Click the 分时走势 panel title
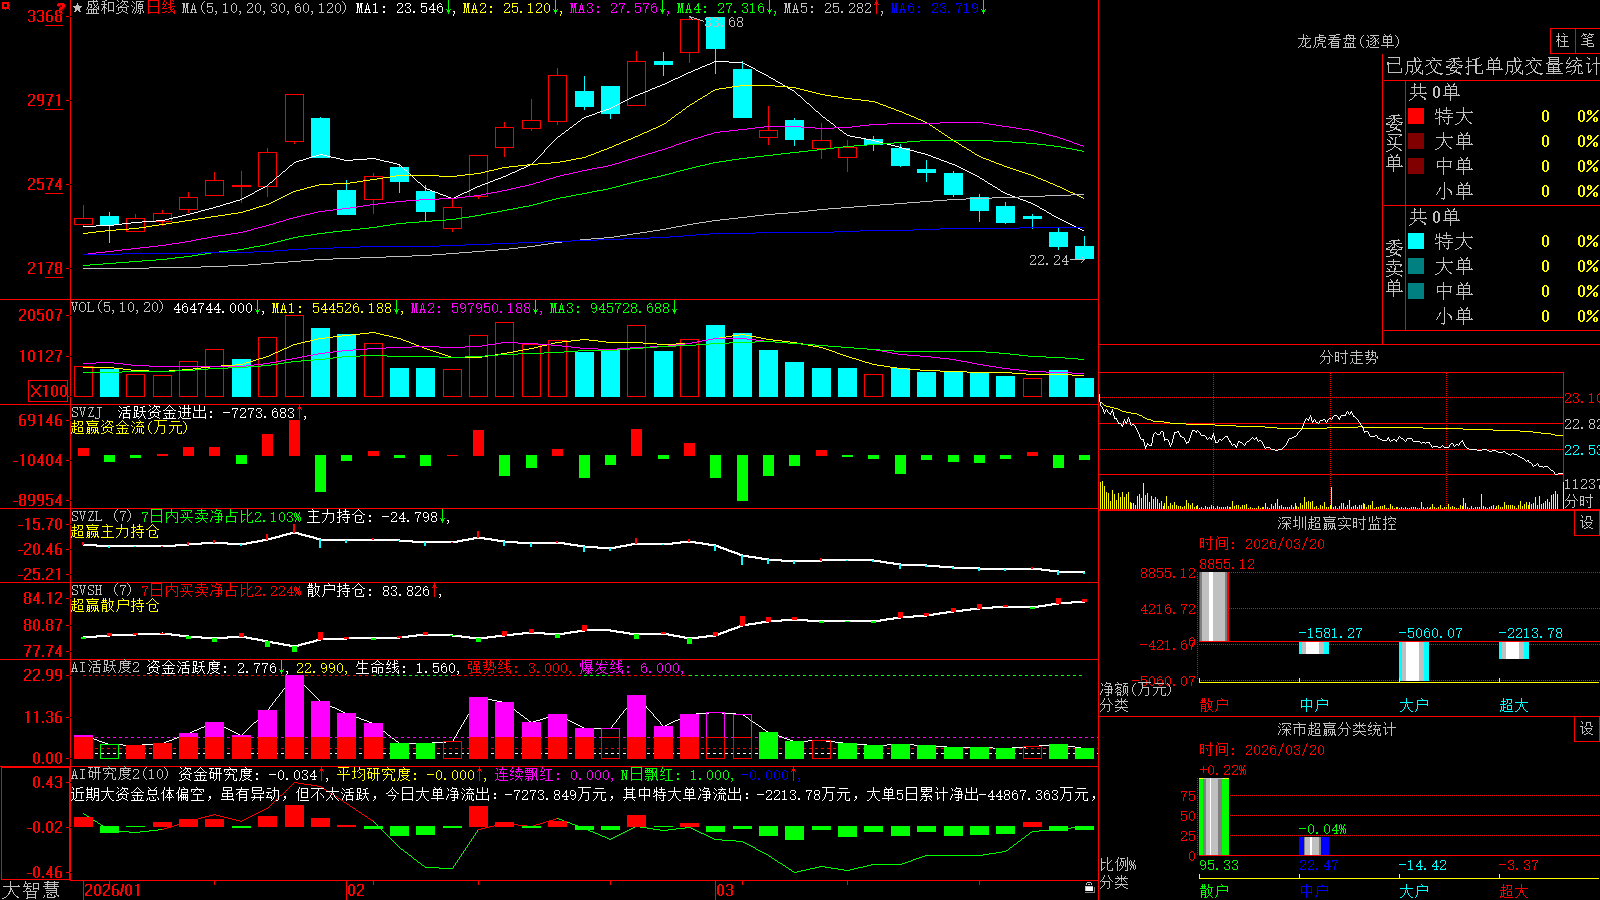This screenshot has height=900, width=1600. 1348,357
